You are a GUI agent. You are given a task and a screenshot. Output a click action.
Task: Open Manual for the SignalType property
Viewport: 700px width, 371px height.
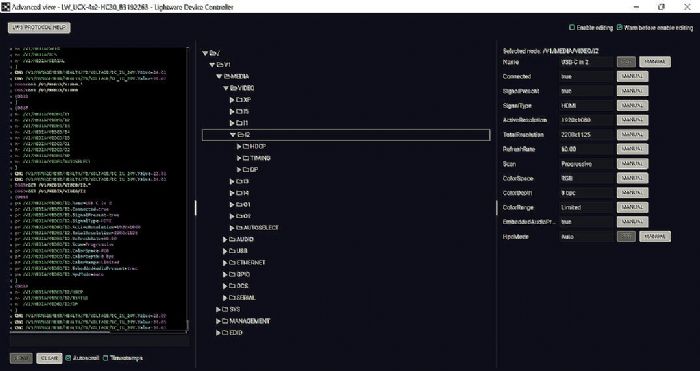click(x=632, y=106)
